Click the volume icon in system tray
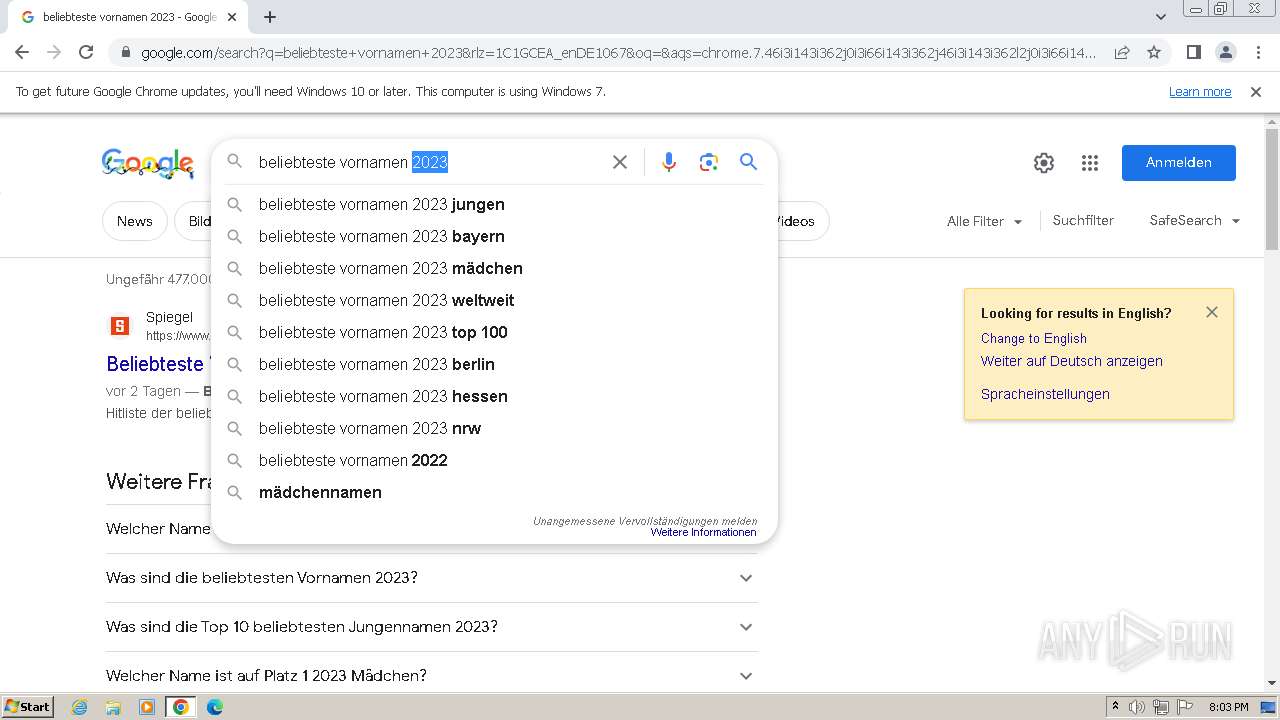This screenshot has height=720, width=1280. coord(1138,707)
